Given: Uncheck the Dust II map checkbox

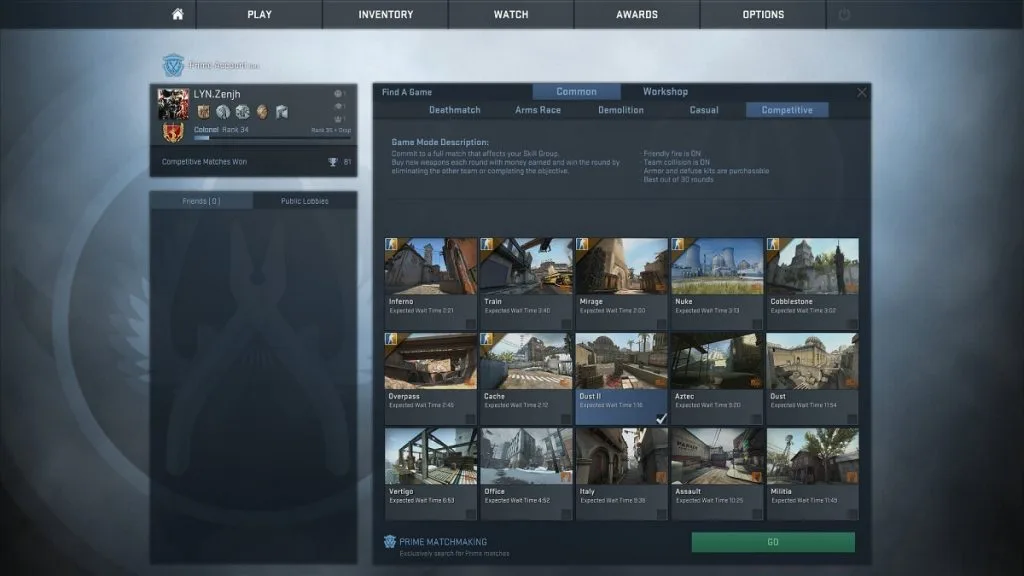Looking at the screenshot, I should (x=661, y=419).
